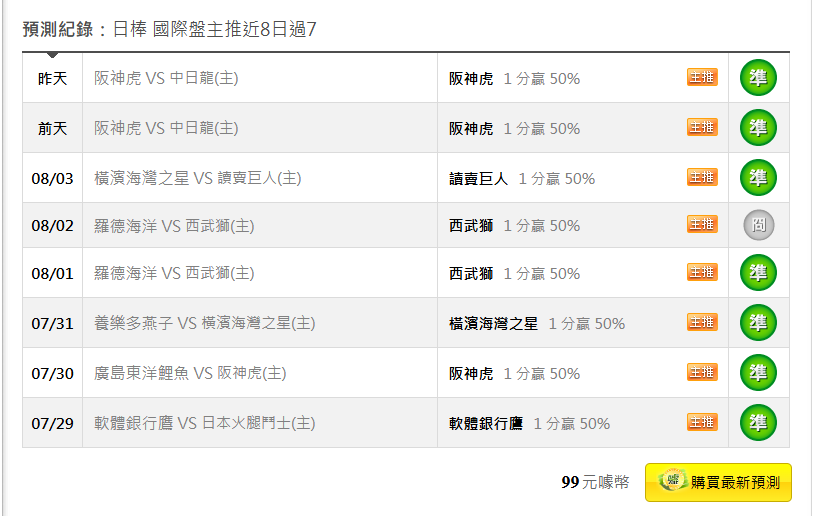Image resolution: width=814 pixels, height=516 pixels.
Task: Click green 準 icon for 07/31 game
Action: [x=758, y=322]
